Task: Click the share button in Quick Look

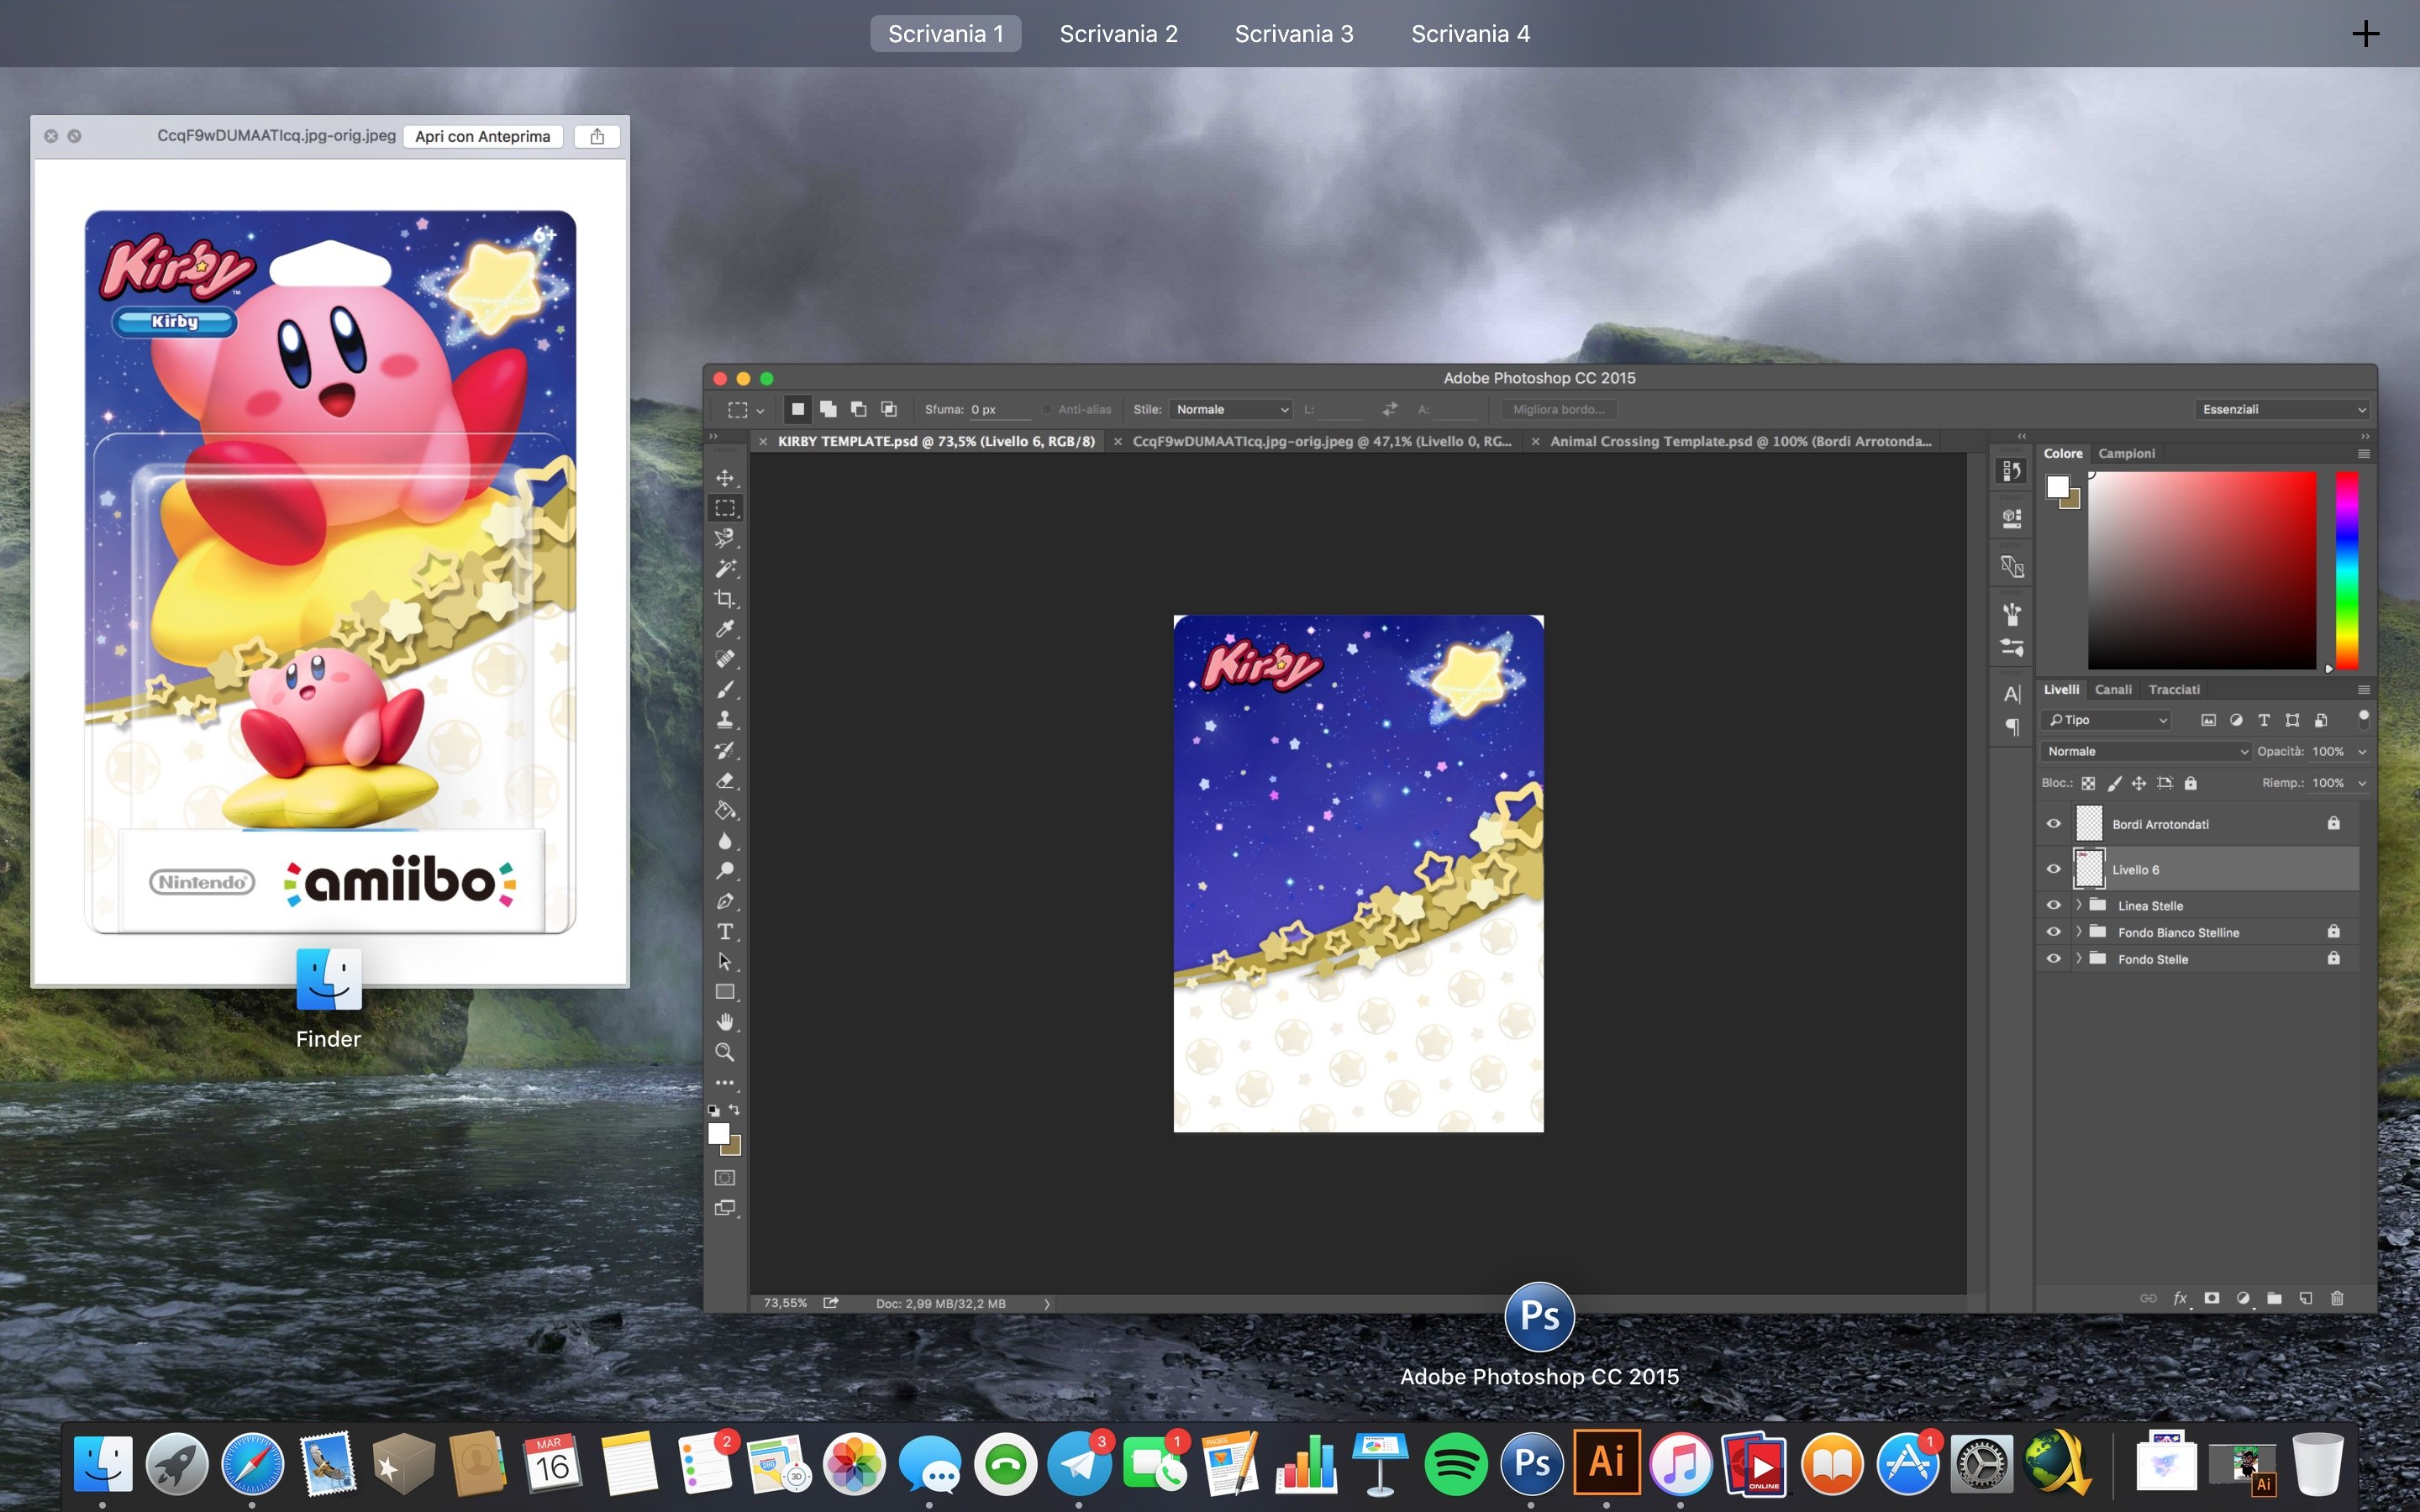Action: [x=597, y=136]
